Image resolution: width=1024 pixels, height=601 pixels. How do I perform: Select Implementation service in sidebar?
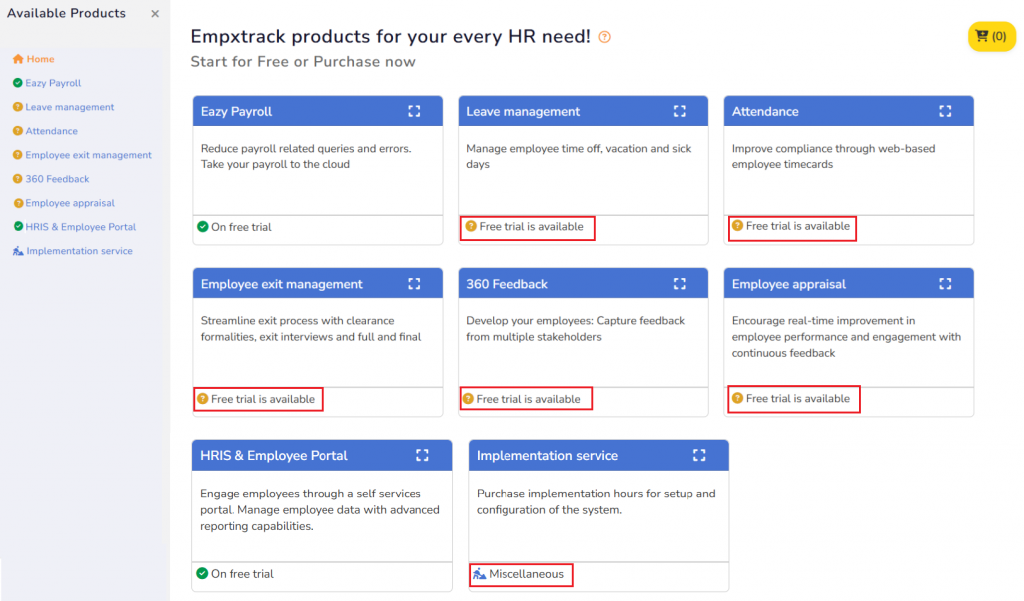(x=79, y=251)
